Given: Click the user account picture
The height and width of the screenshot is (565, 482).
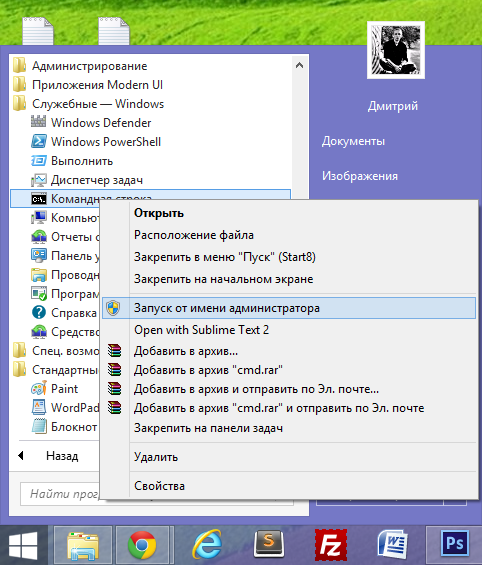Looking at the screenshot, I should tap(396, 50).
